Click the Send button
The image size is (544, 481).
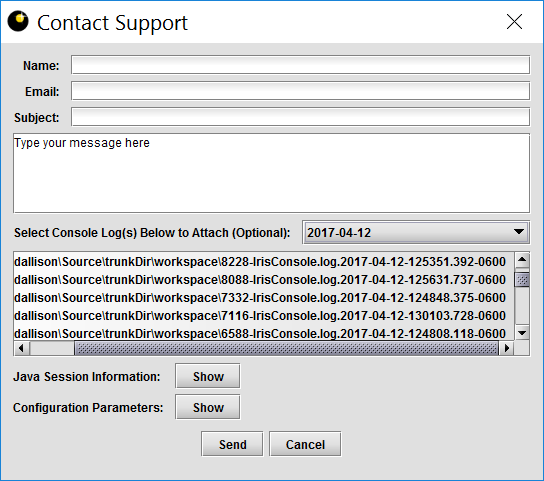232,445
